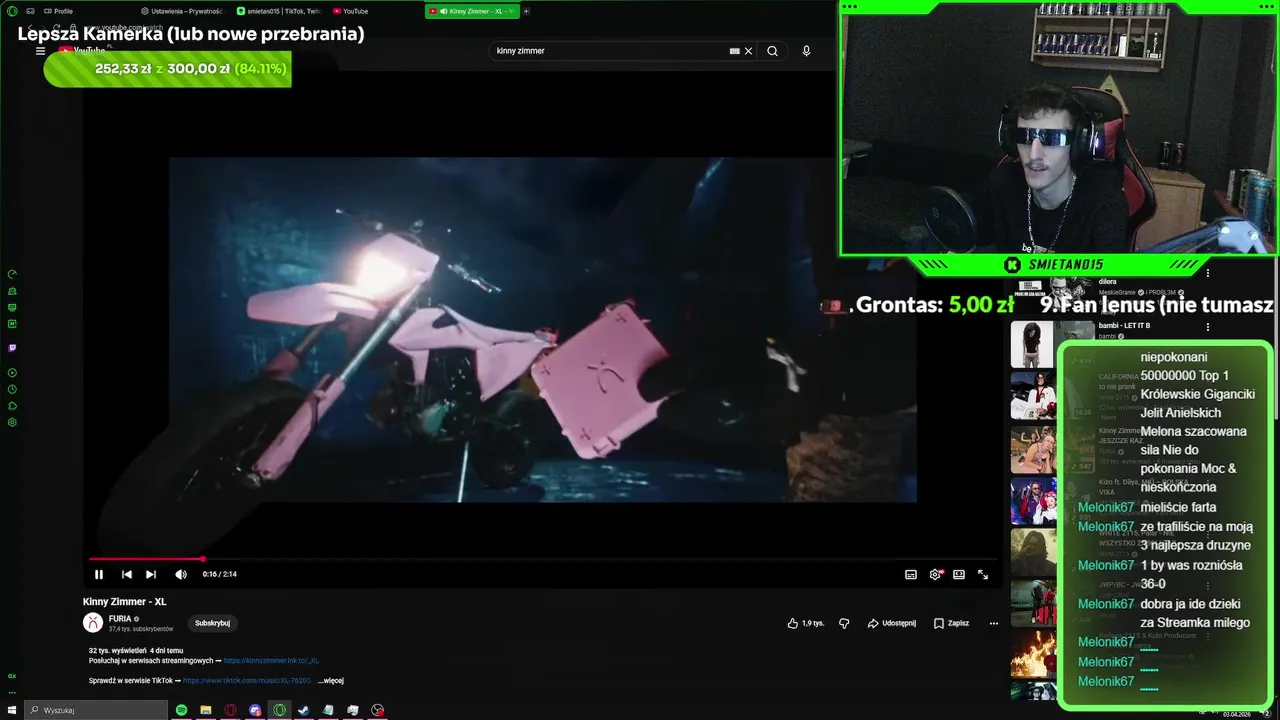Open Spotify from the taskbar
The image size is (1280, 720).
tap(181, 710)
